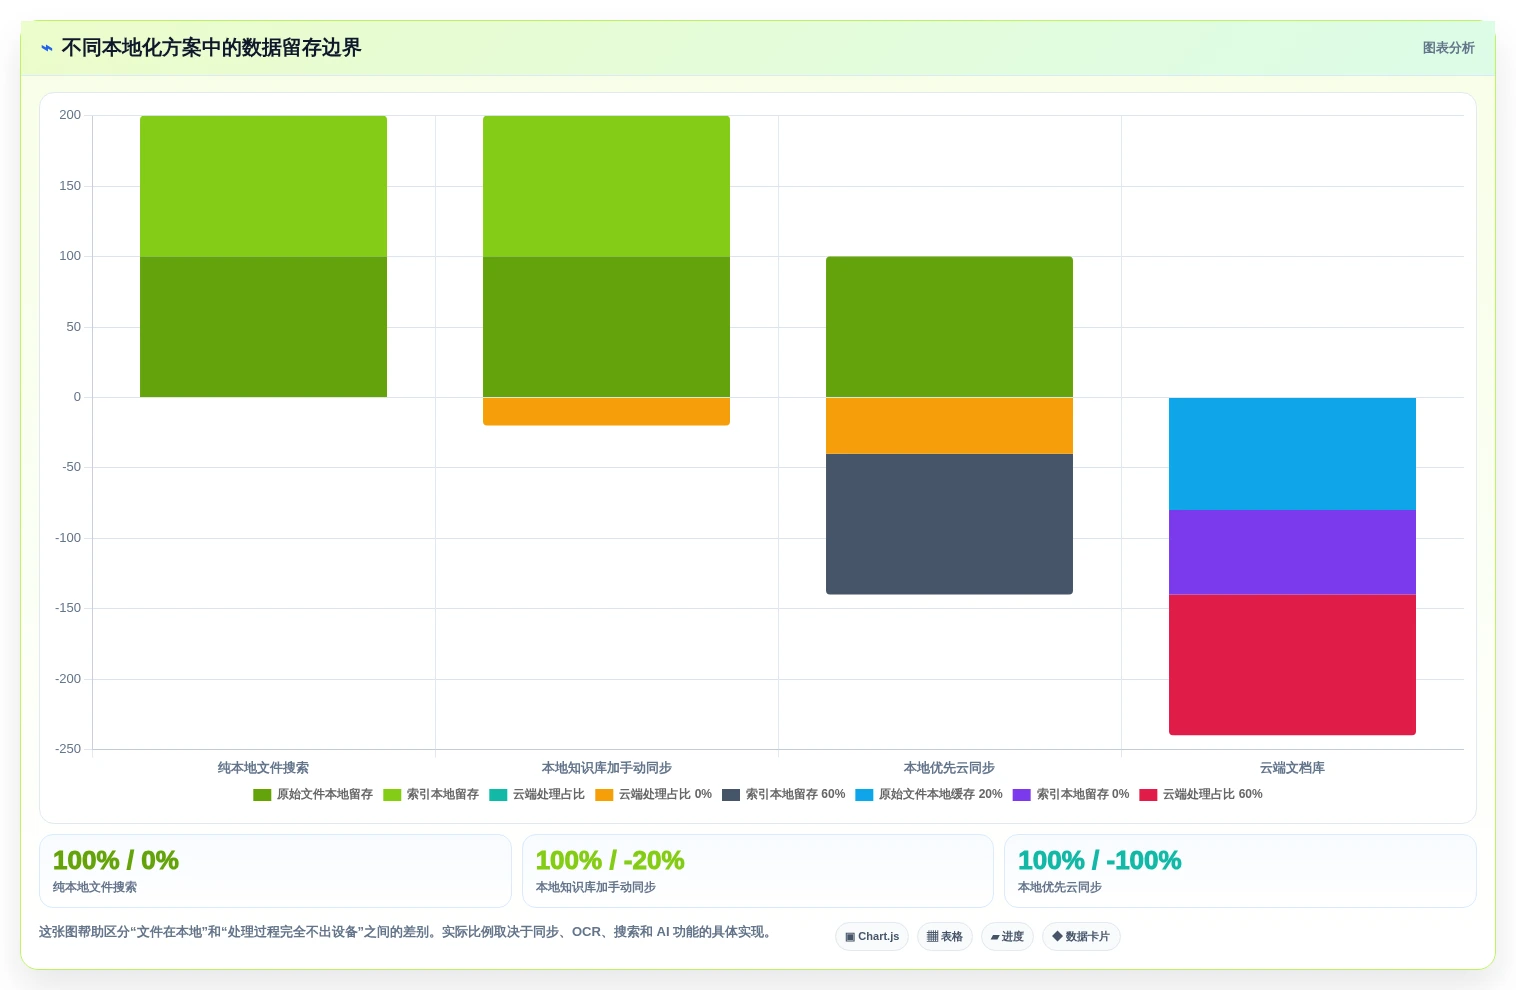1516x990 pixels.
Task: Click dark green swatch for 原始文件本地留存
Action: [262, 795]
